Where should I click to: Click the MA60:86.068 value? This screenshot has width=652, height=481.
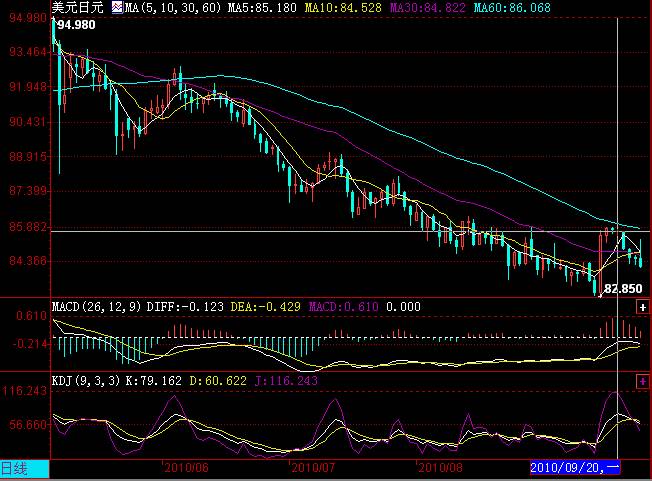[x=512, y=7]
